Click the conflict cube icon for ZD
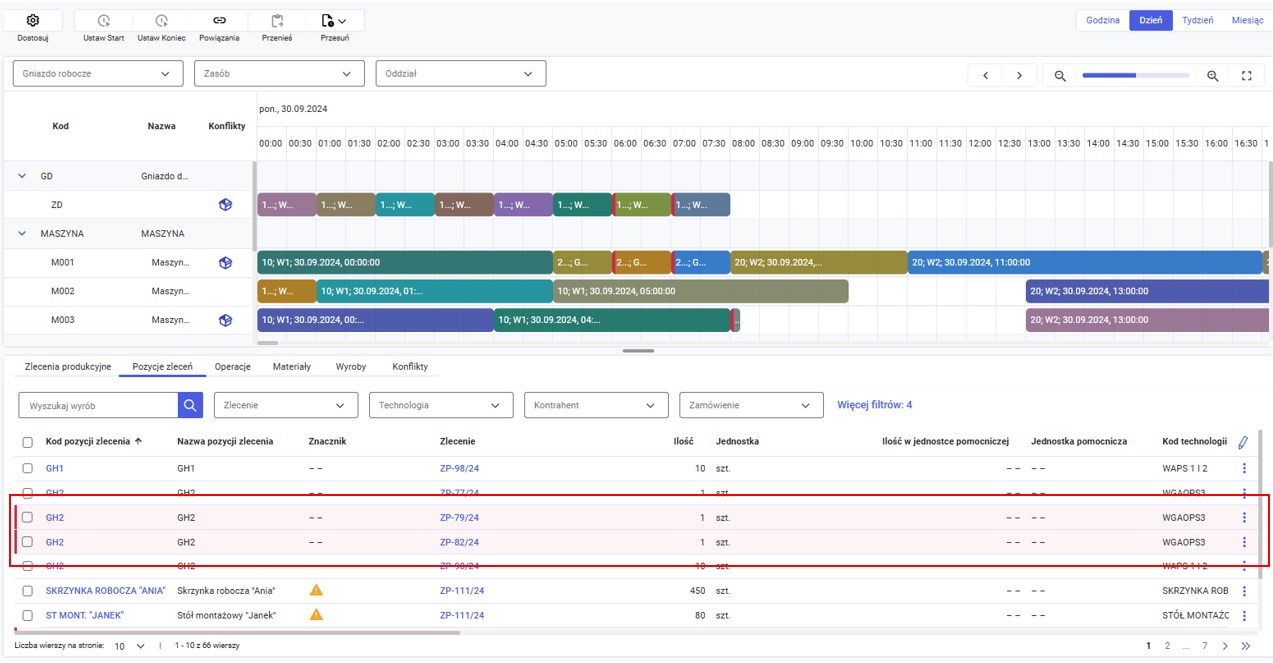This screenshot has width=1273, height=663. [226, 205]
